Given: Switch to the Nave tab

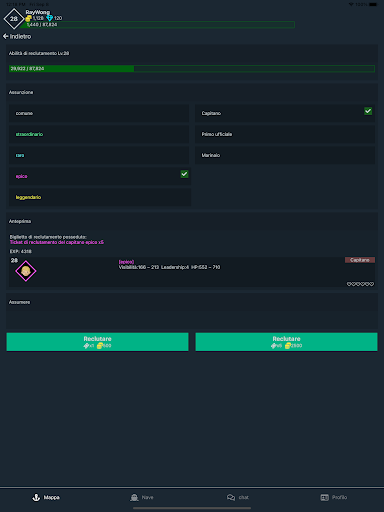Looking at the screenshot, I should [x=142, y=497].
